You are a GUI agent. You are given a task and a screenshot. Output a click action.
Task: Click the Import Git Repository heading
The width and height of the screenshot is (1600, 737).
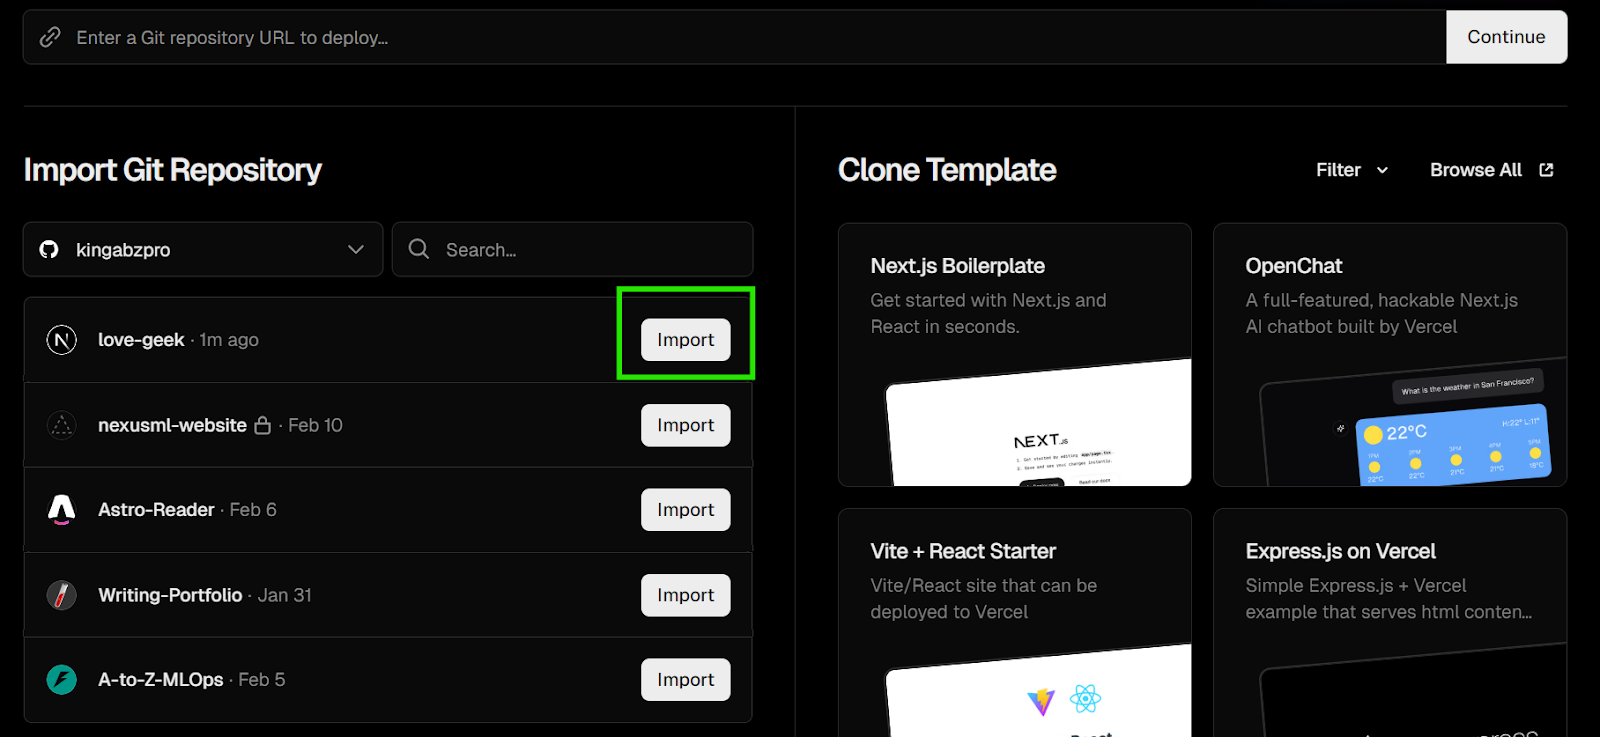(x=173, y=170)
